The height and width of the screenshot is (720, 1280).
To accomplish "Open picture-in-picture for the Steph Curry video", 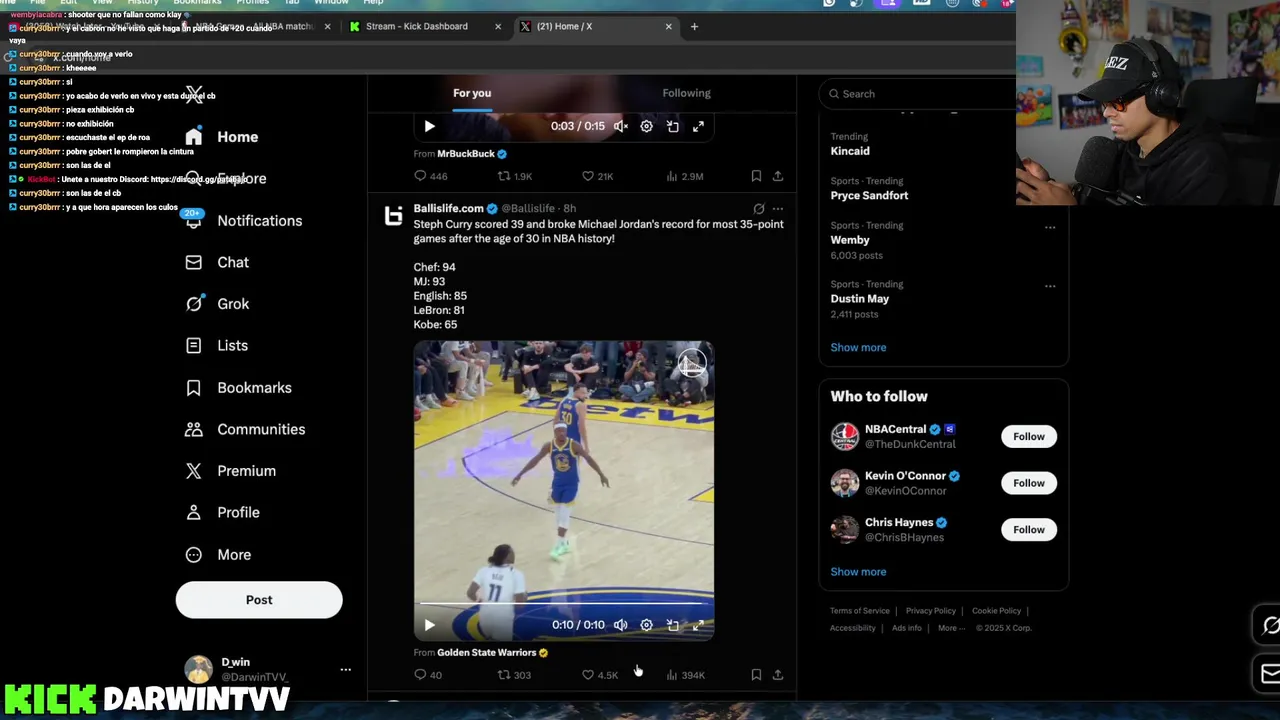I will click(673, 625).
